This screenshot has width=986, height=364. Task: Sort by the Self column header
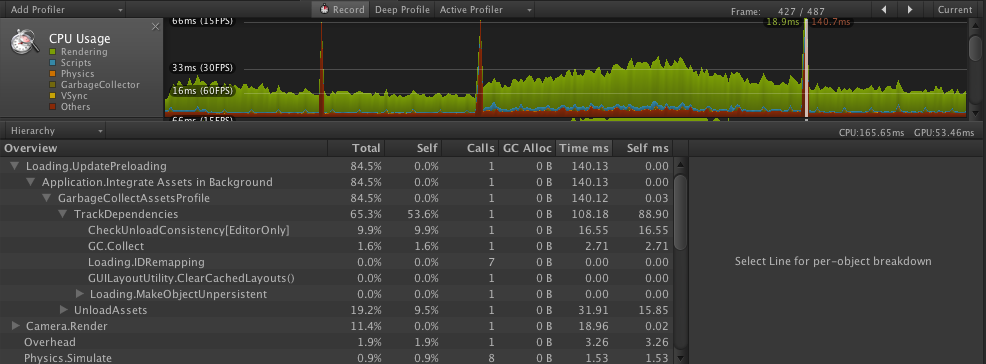coord(413,148)
